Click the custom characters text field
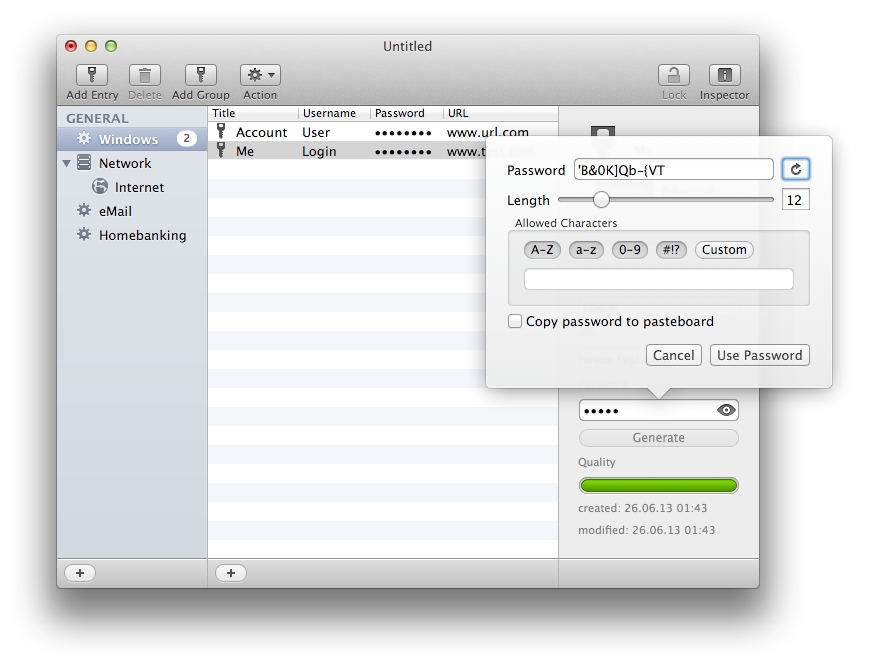The width and height of the screenshot is (869, 667). [x=658, y=279]
